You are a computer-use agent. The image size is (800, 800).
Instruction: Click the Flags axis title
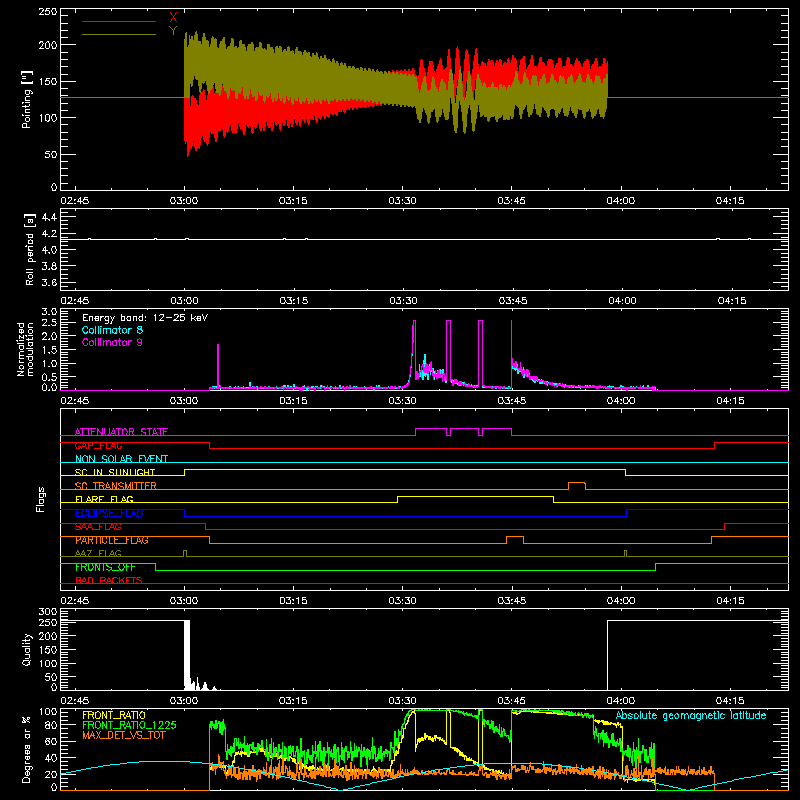(40, 499)
